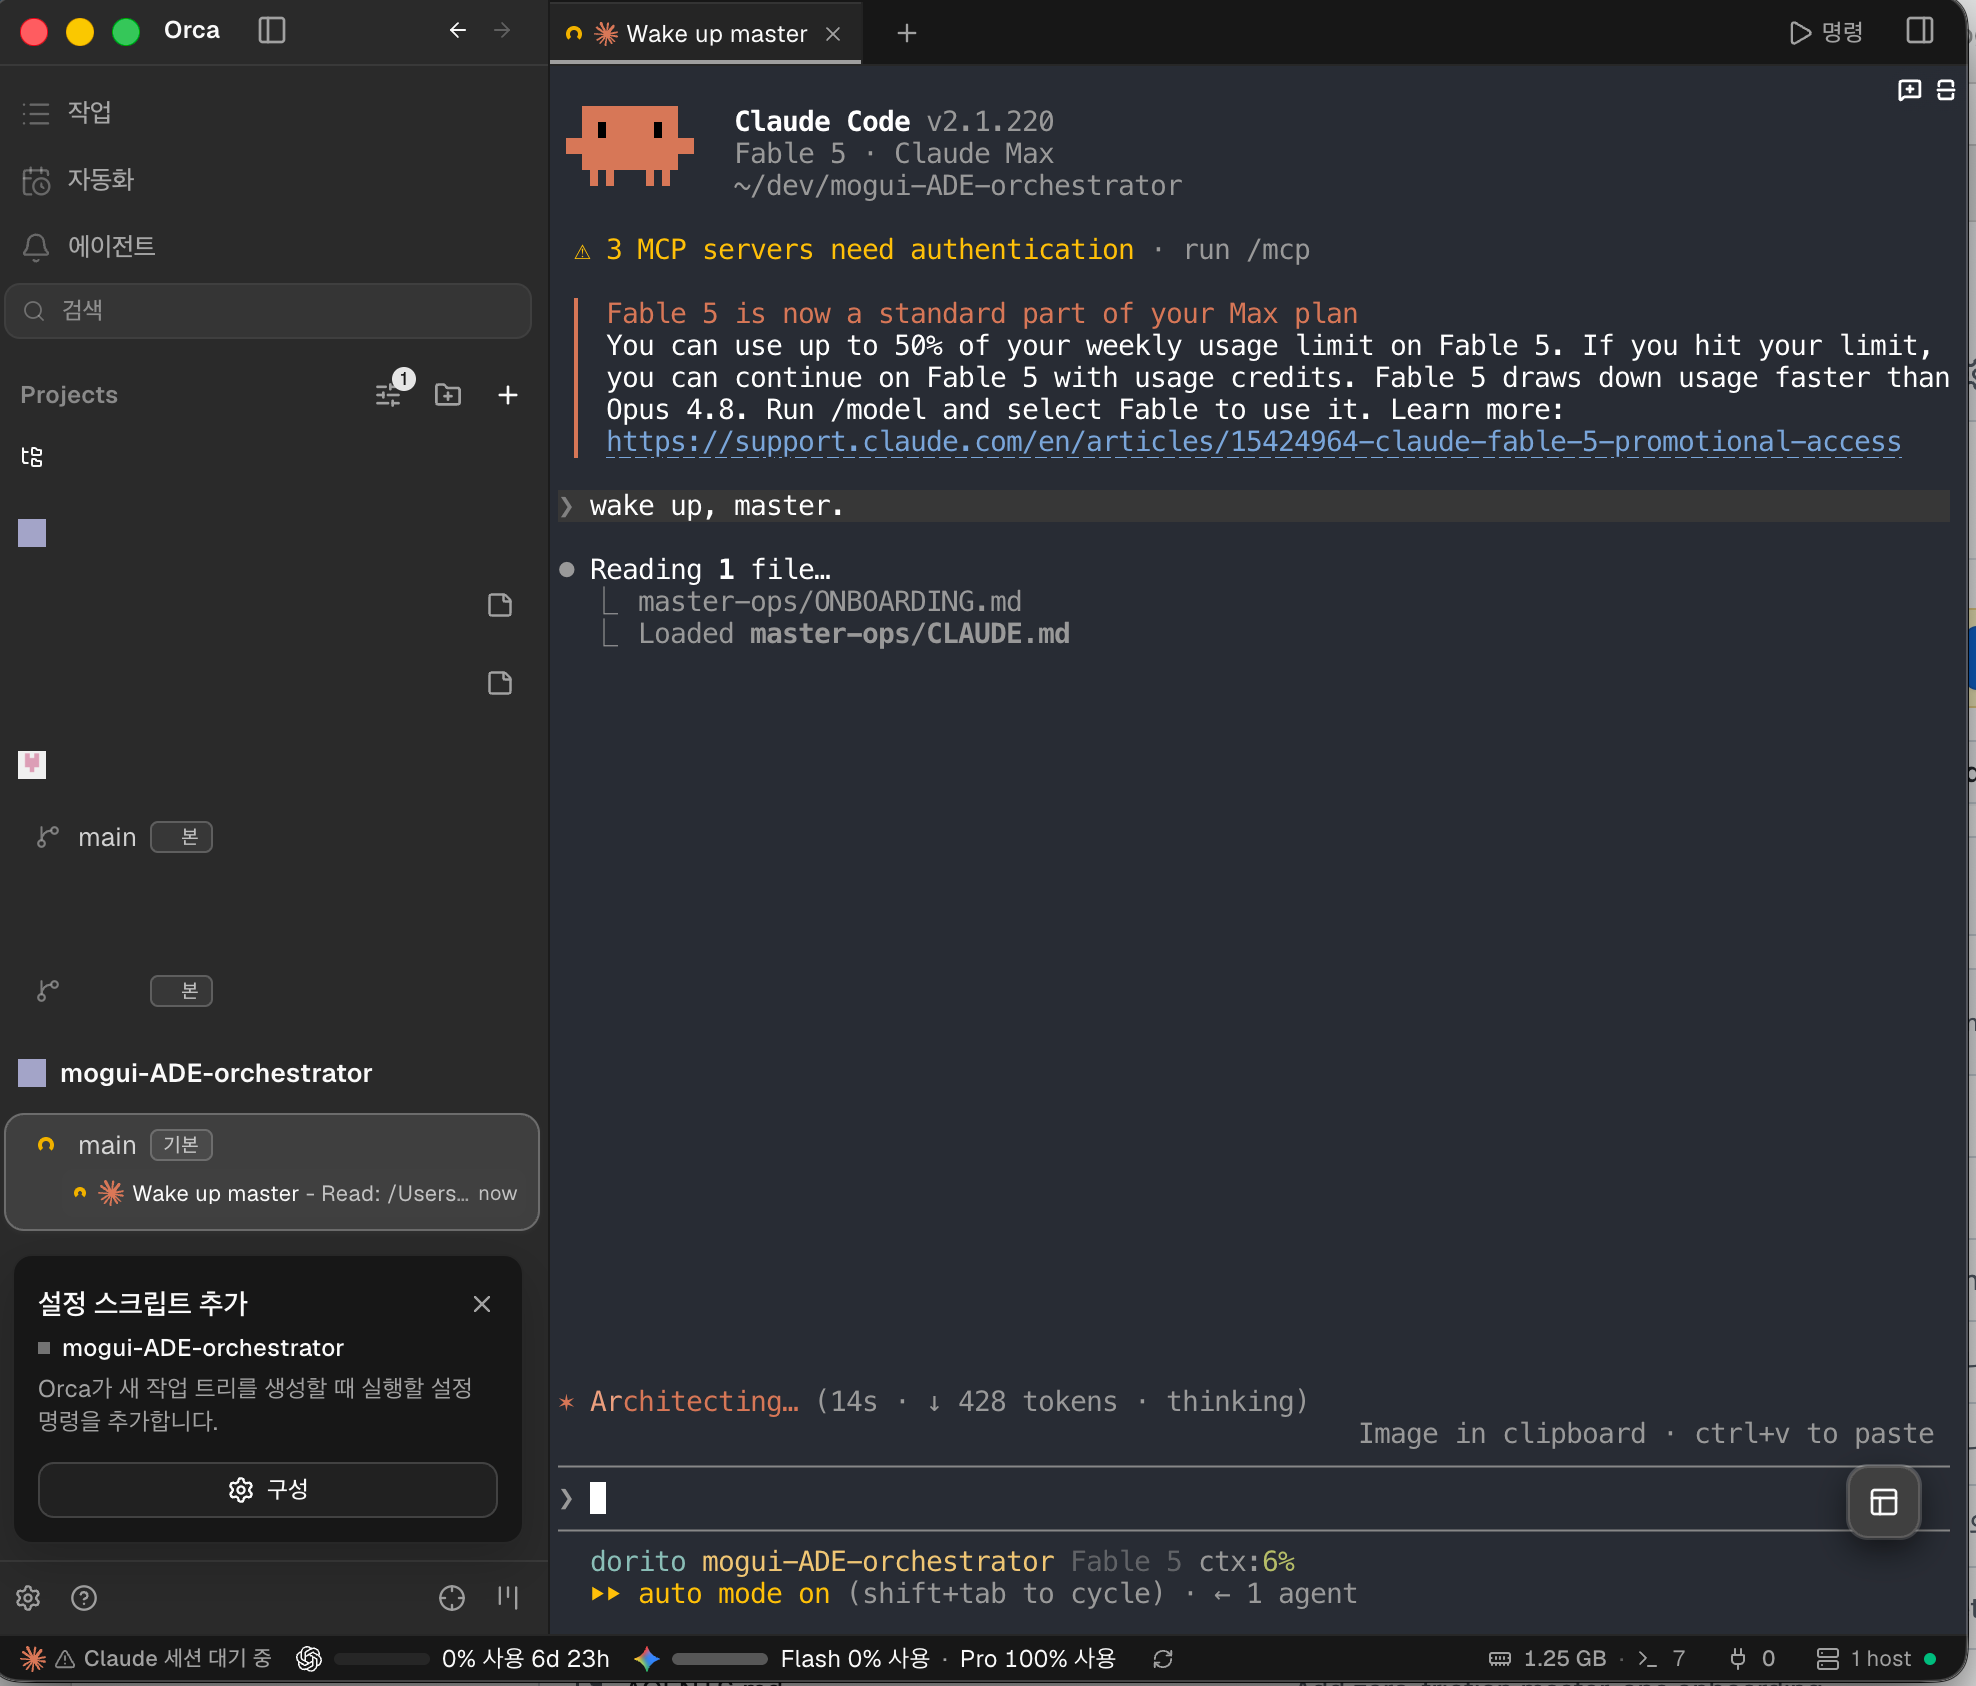Click the Claude session status icon
Image resolution: width=1976 pixels, height=1686 pixels.
tap(33, 1659)
